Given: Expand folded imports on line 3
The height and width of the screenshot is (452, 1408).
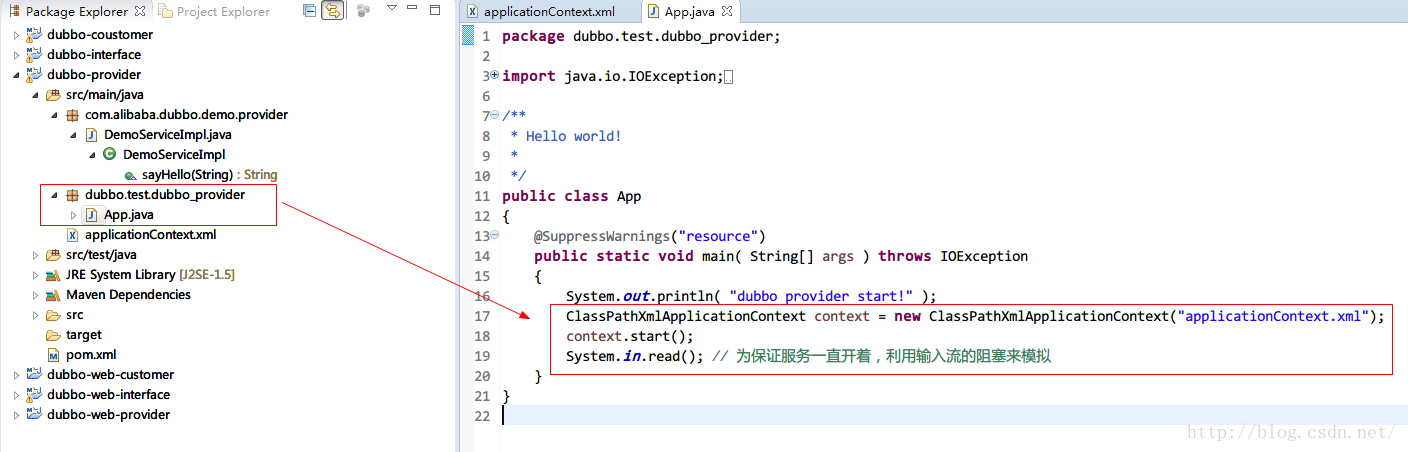Looking at the screenshot, I should click(x=494, y=76).
